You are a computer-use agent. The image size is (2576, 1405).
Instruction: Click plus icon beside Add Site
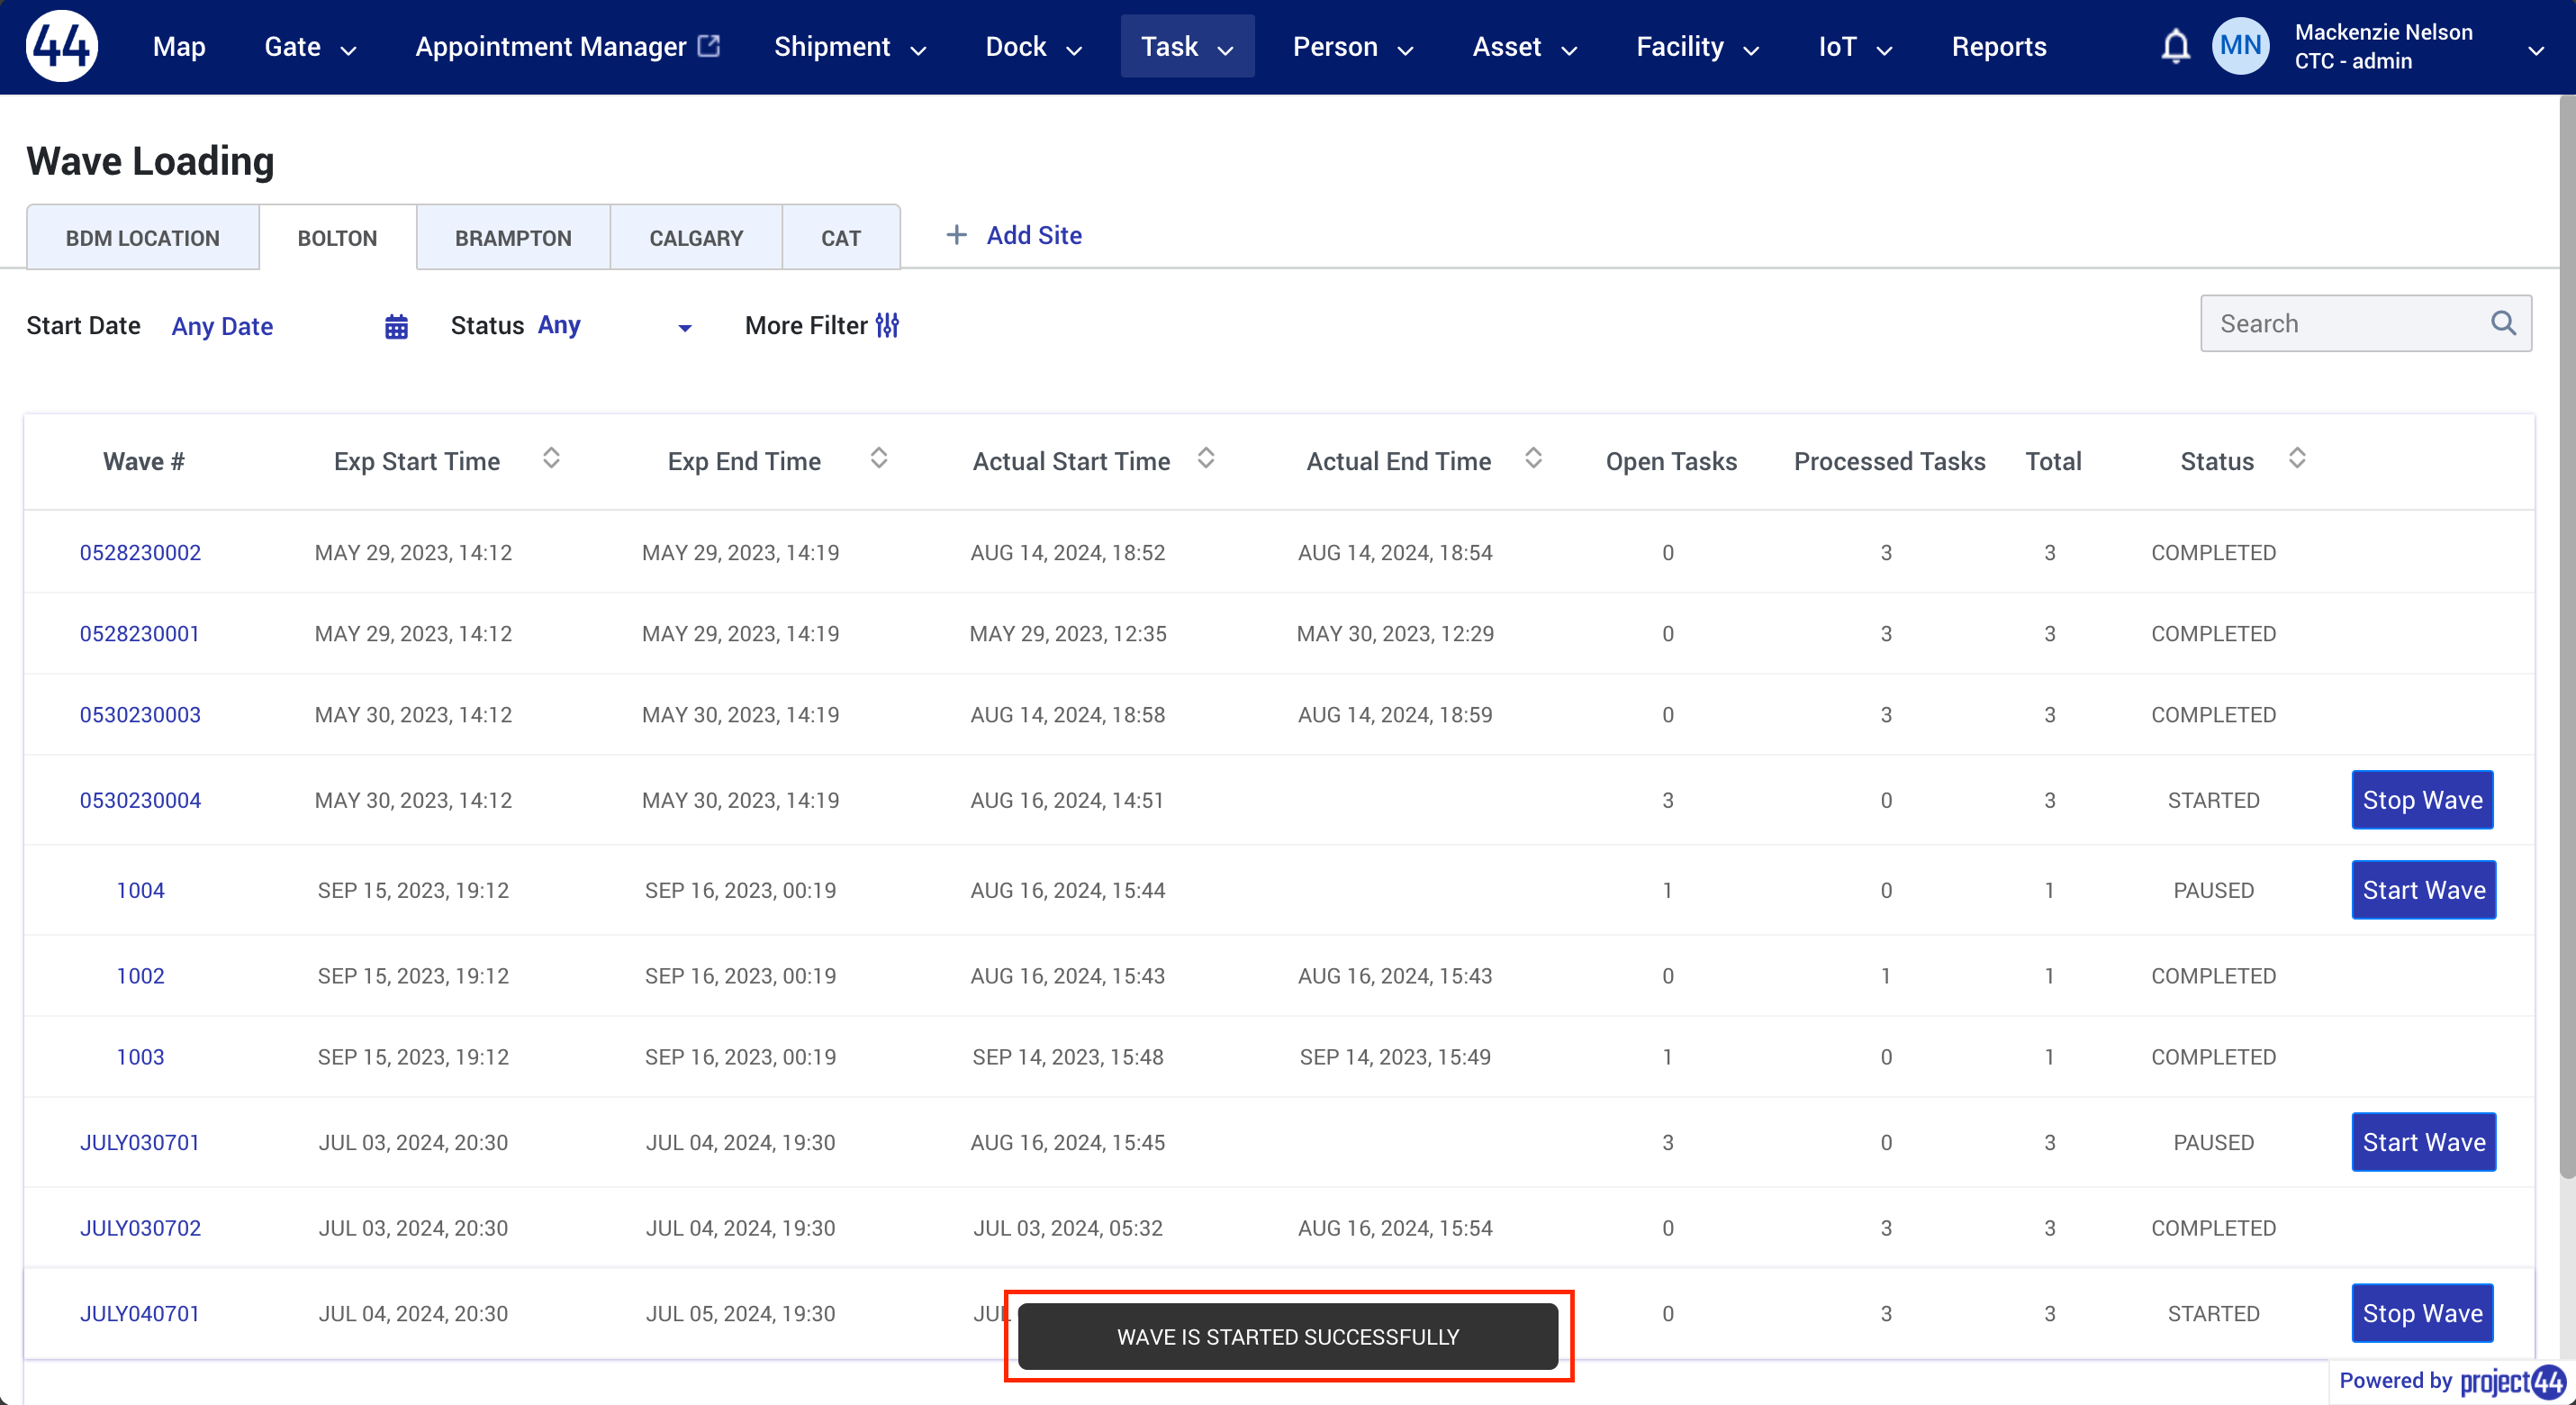point(956,235)
